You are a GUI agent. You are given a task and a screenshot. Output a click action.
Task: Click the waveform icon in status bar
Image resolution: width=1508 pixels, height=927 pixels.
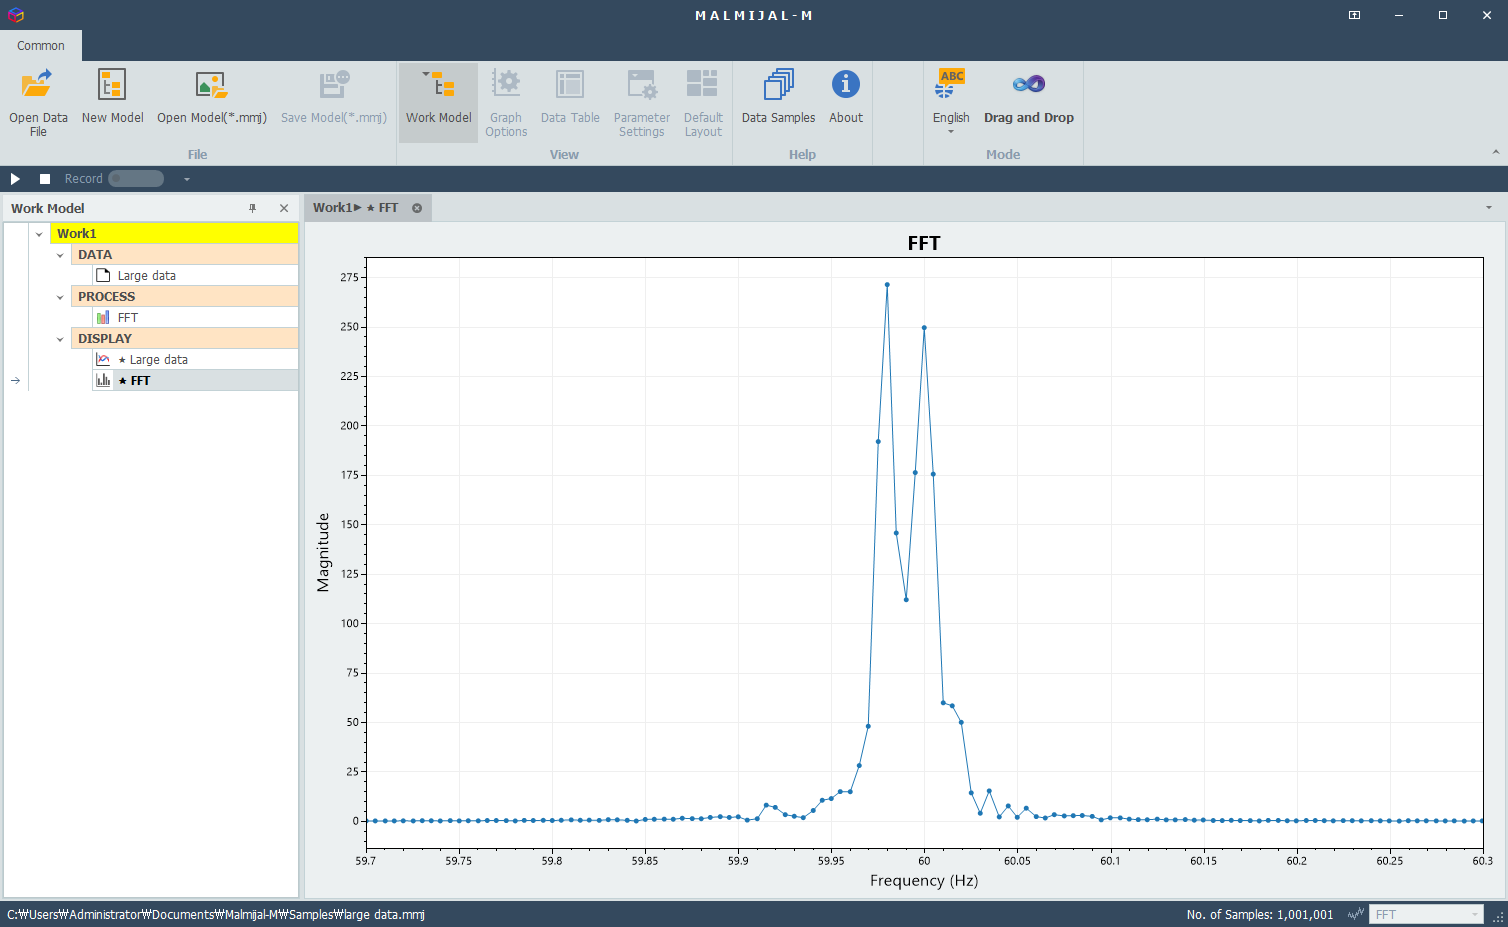point(1355,914)
